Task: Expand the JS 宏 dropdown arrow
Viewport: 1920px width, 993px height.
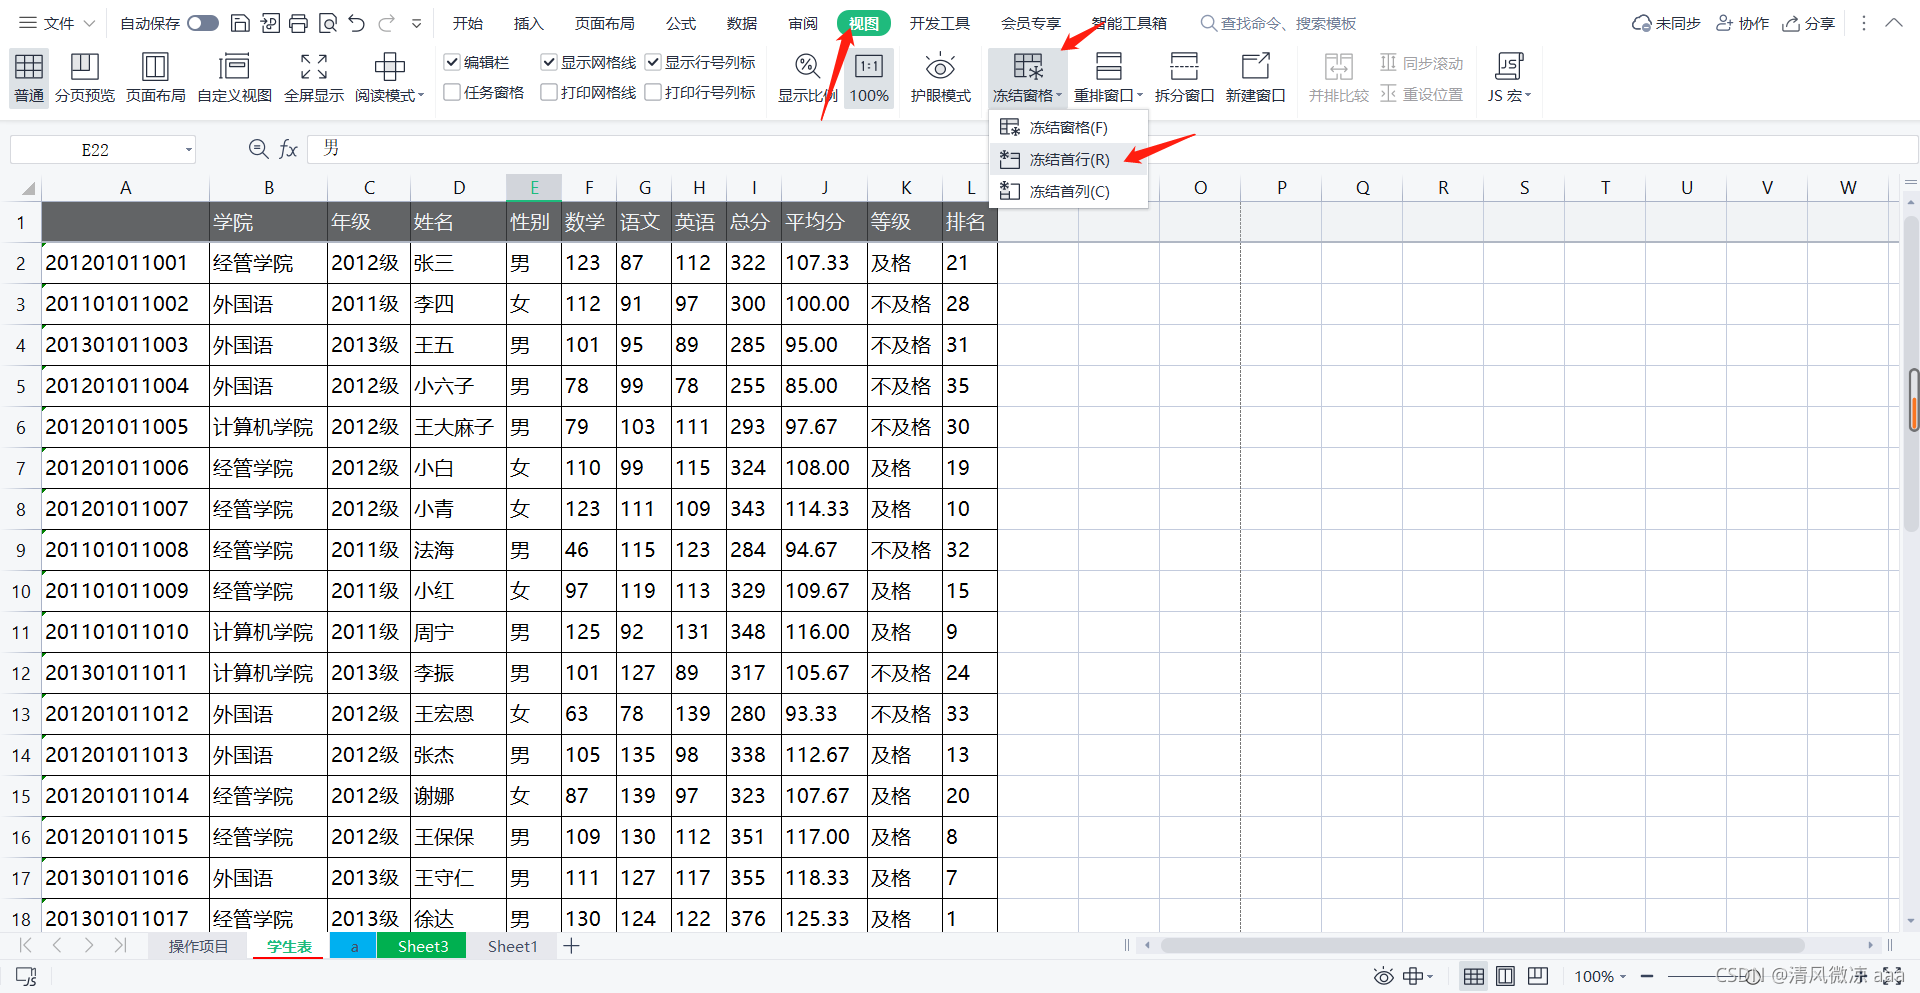Action: click(1528, 96)
